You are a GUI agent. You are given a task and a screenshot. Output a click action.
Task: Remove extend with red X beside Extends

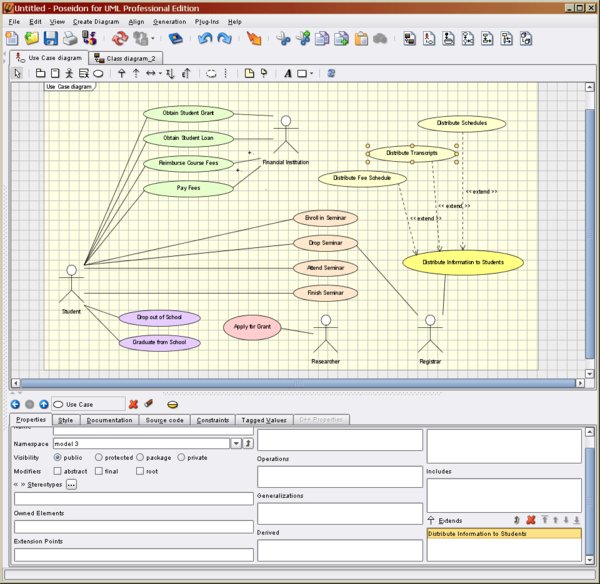(531, 520)
